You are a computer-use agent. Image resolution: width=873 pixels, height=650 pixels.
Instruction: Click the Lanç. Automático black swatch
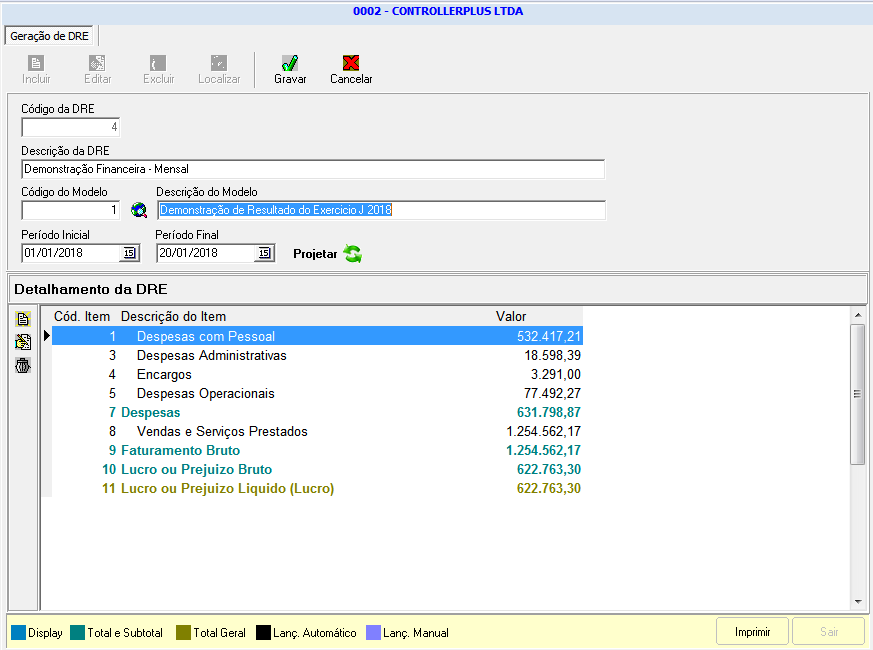click(263, 632)
